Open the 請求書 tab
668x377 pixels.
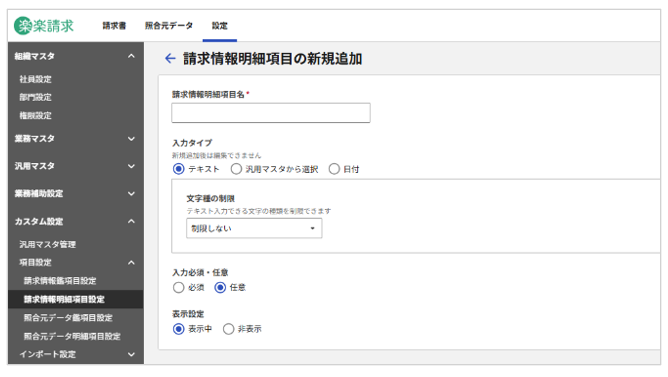(114, 26)
